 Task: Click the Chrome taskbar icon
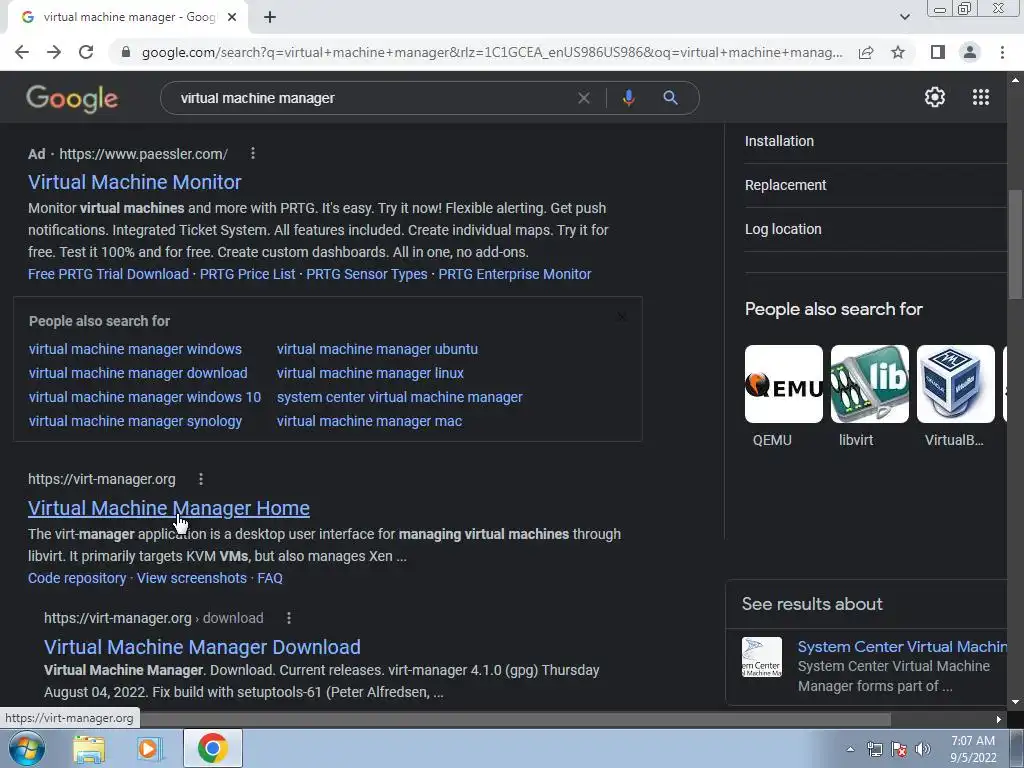click(x=212, y=748)
